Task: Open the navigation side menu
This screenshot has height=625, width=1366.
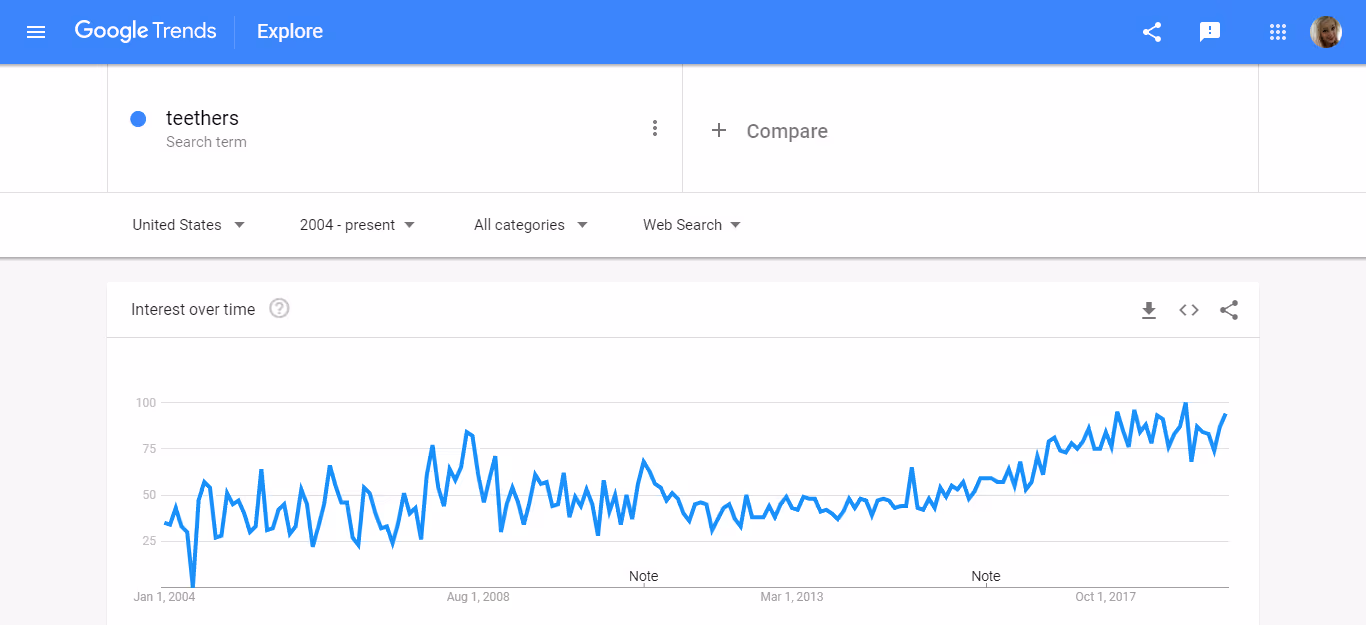Action: pyautogui.click(x=36, y=31)
